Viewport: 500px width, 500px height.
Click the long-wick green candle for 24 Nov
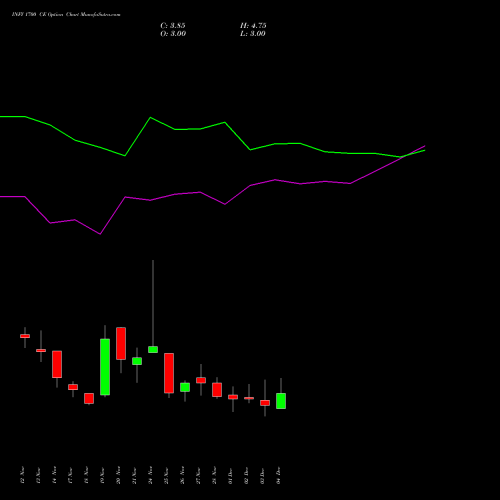(x=153, y=349)
